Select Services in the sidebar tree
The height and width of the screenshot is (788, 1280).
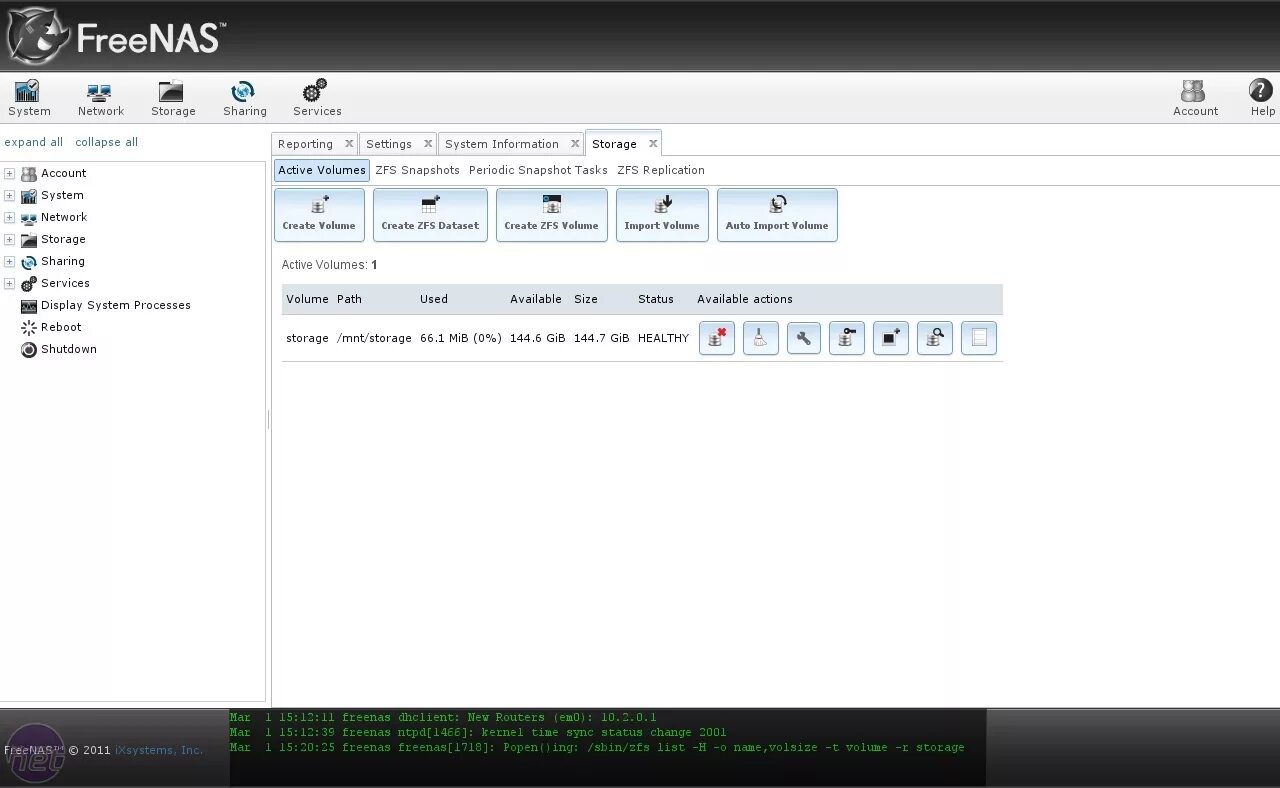pyautogui.click(x=65, y=283)
